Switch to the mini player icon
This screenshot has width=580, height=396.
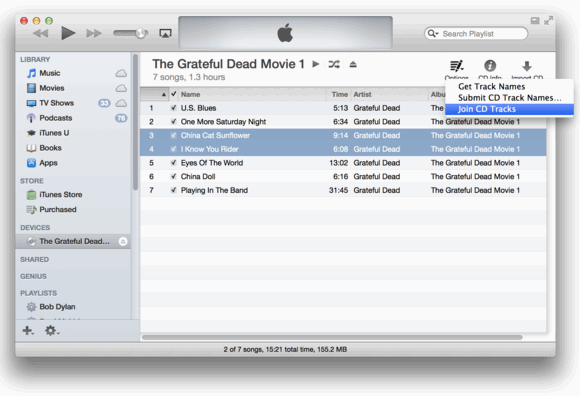pyautogui.click(x=535, y=21)
